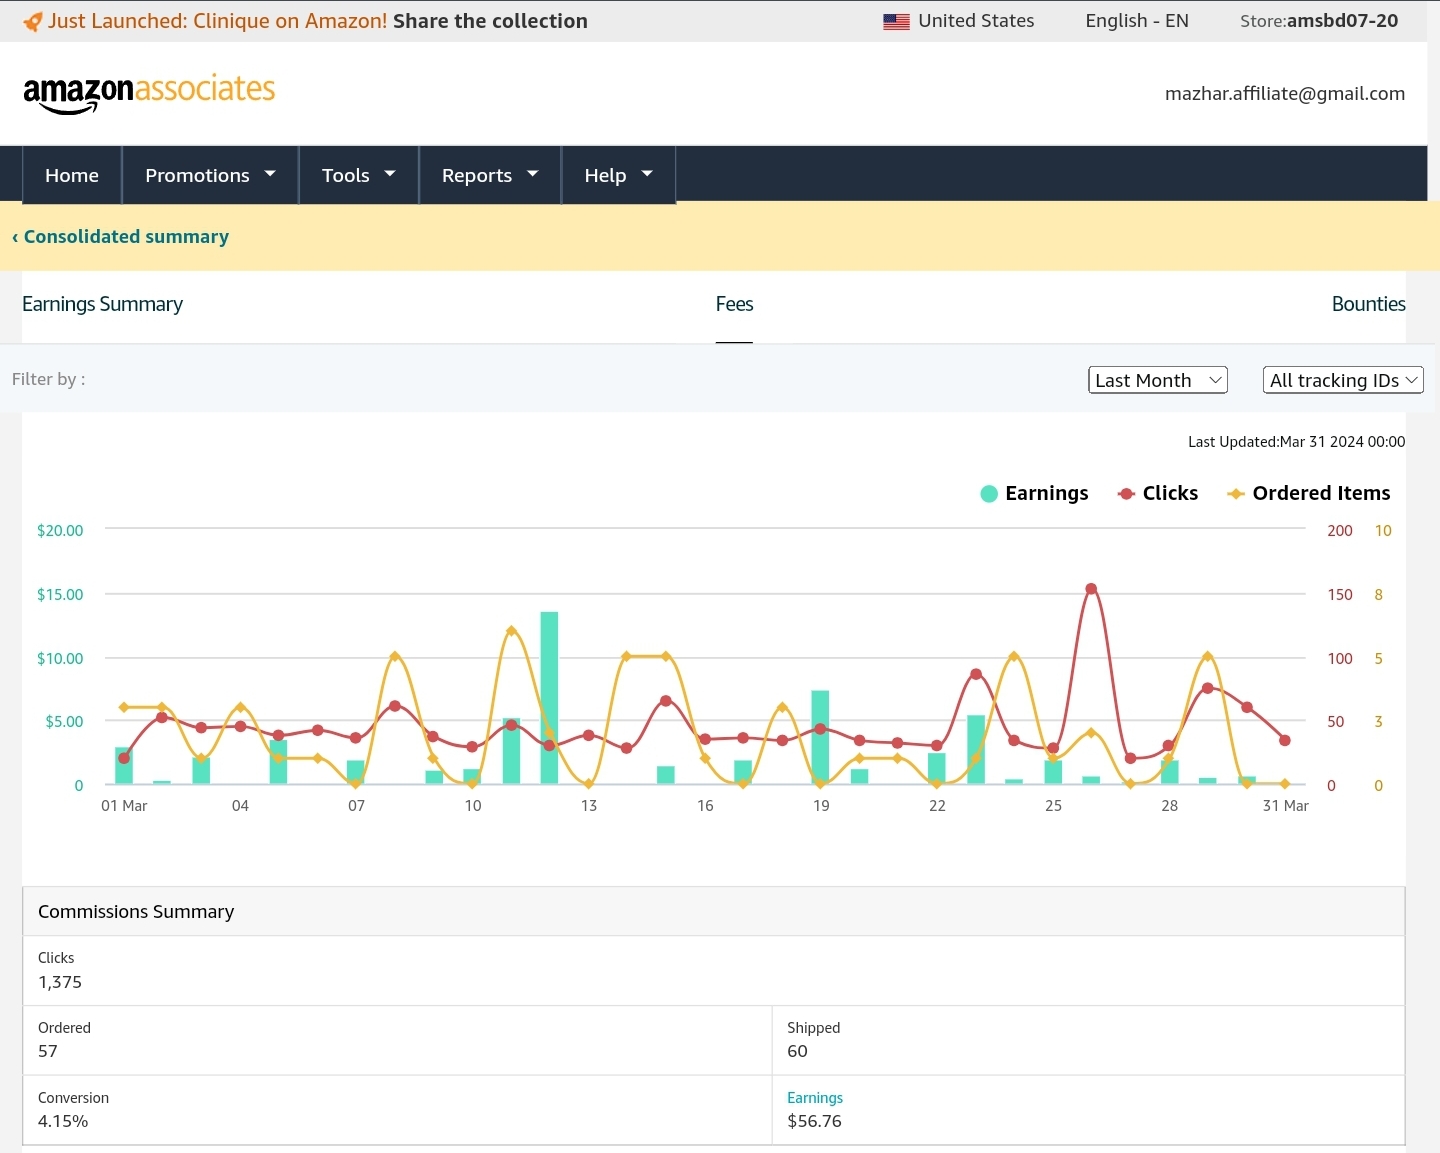The height and width of the screenshot is (1153, 1440).
Task: Open the Last Month date filter dropdown
Action: coord(1158,380)
